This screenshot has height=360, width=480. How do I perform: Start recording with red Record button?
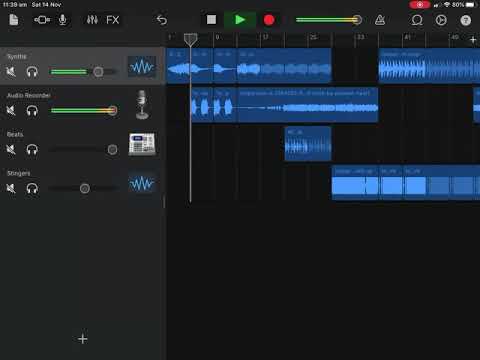coord(269,20)
